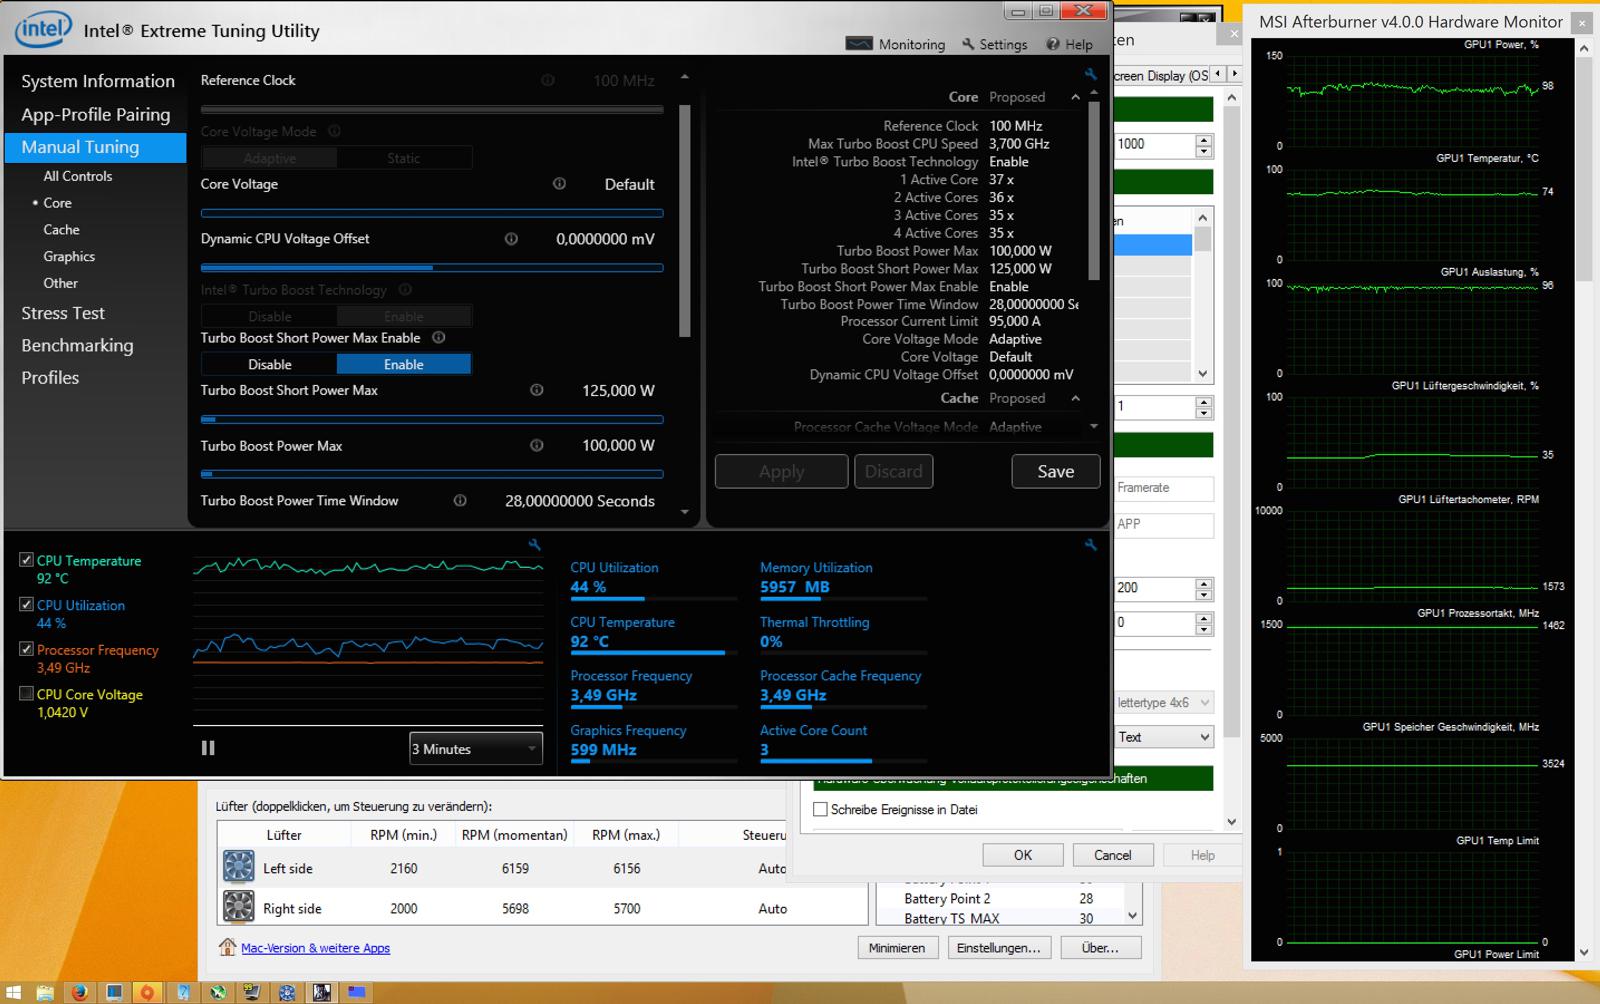Open System Information section
This screenshot has height=1004, width=1600.
[x=98, y=81]
